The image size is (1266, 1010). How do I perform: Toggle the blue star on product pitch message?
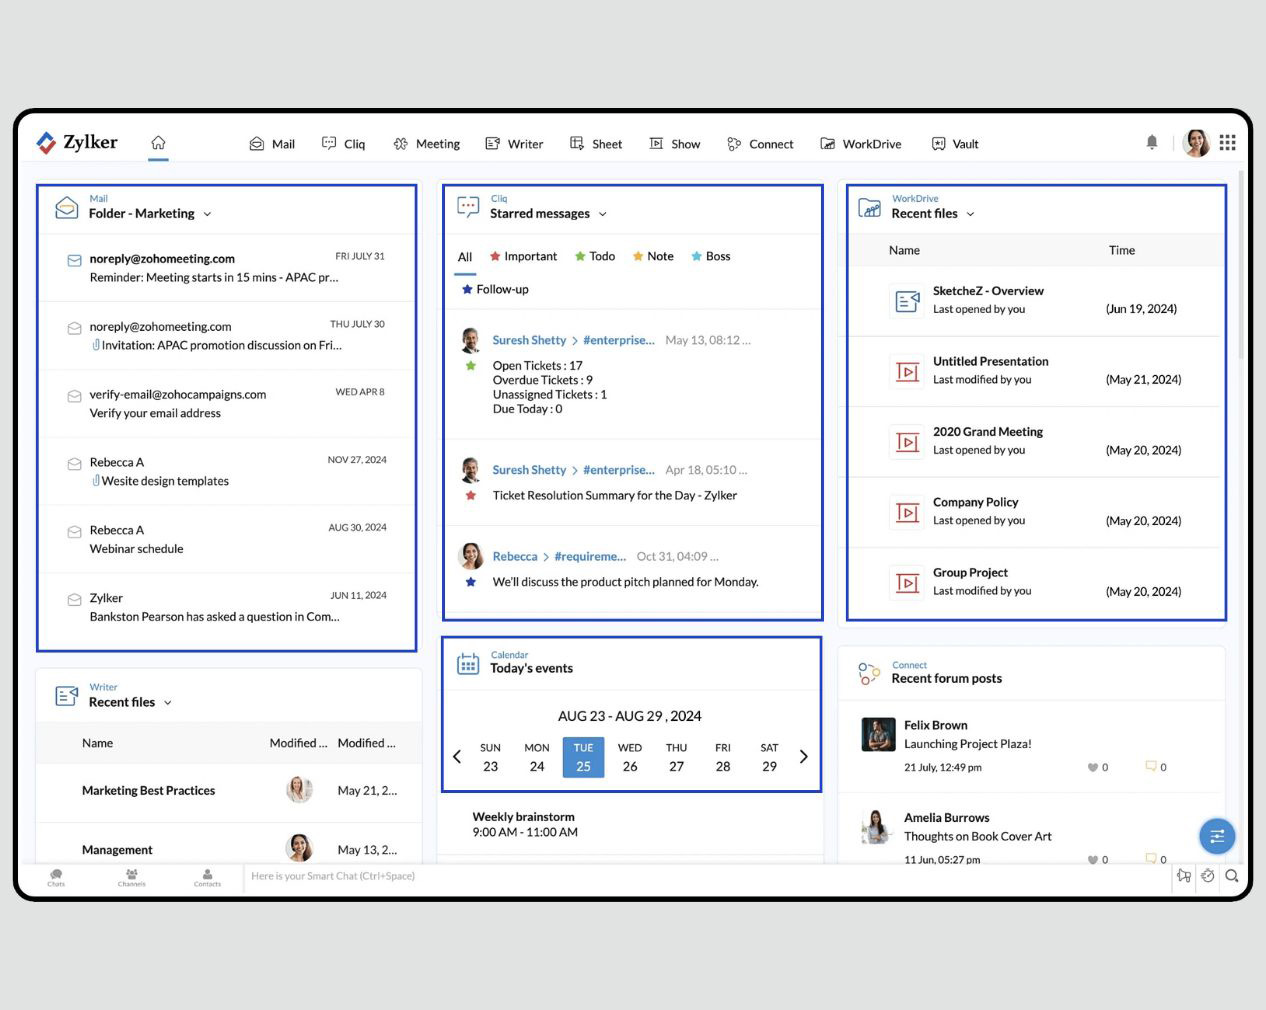[471, 582]
